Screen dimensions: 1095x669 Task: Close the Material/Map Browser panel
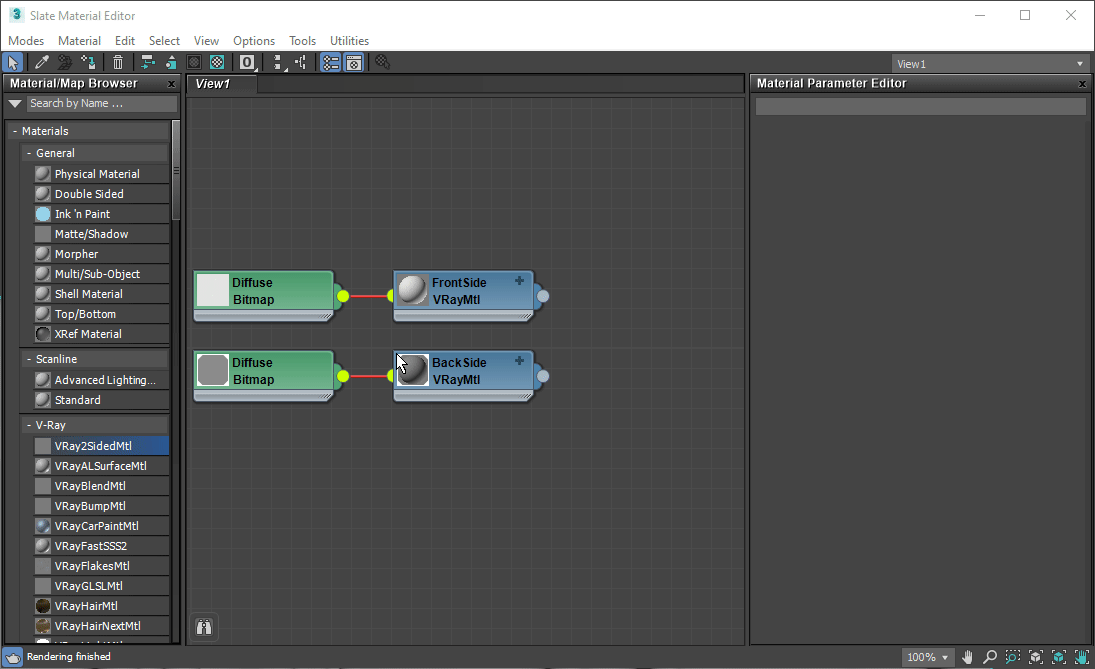click(x=171, y=84)
